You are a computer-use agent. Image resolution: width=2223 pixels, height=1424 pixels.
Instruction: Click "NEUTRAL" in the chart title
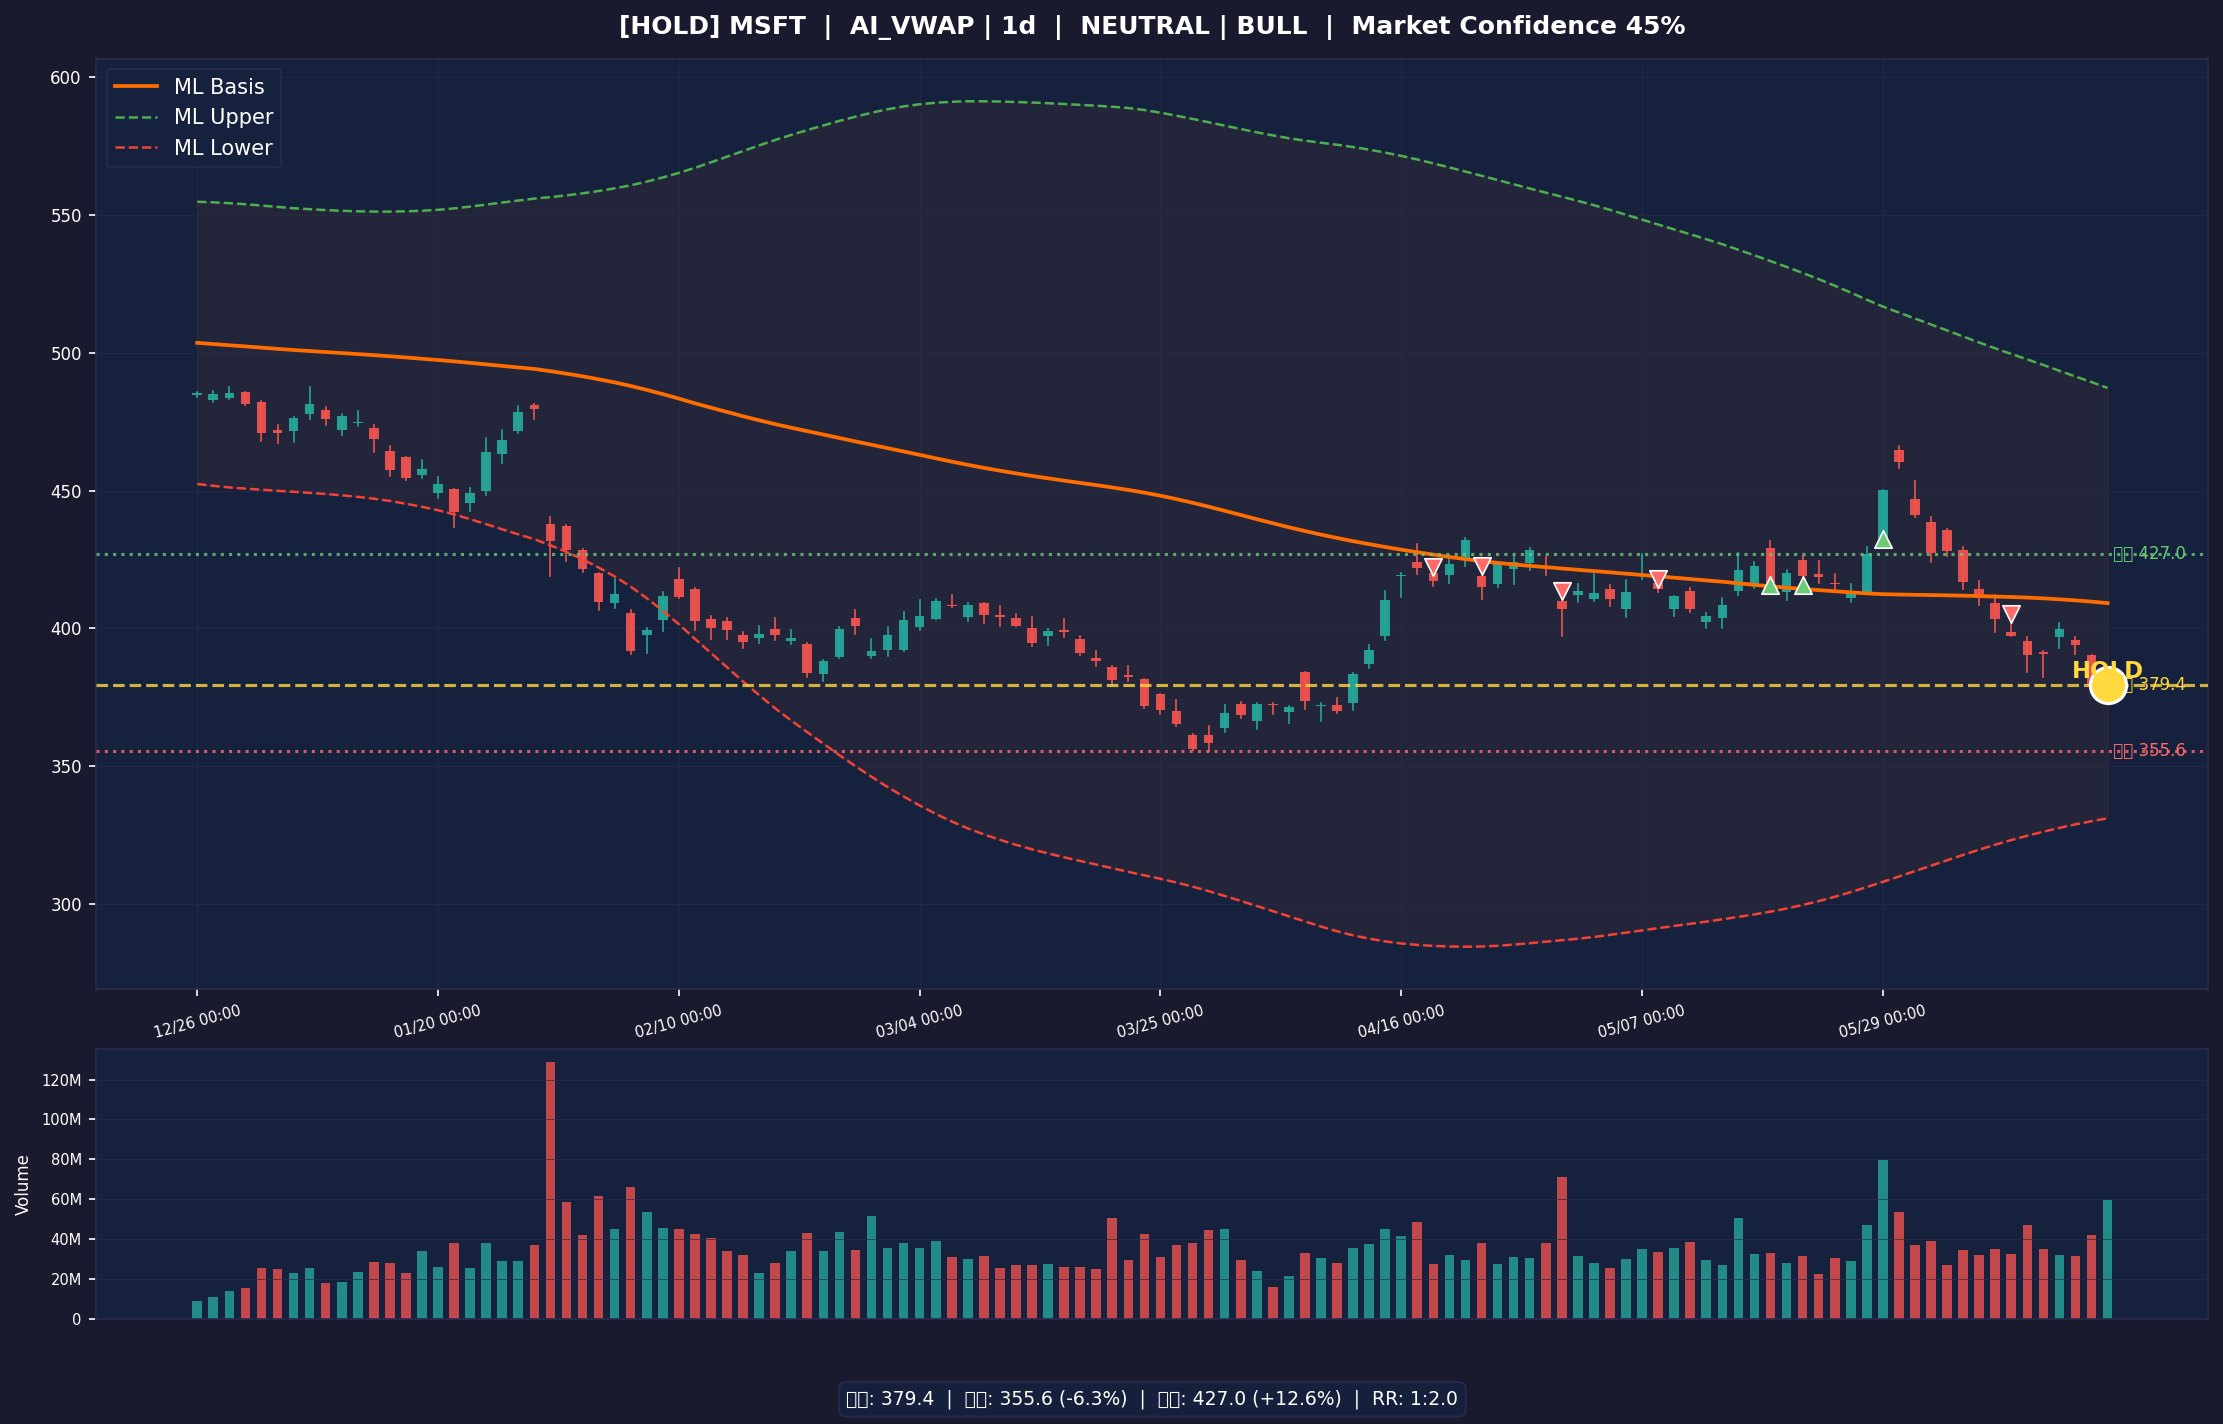coord(1144,27)
